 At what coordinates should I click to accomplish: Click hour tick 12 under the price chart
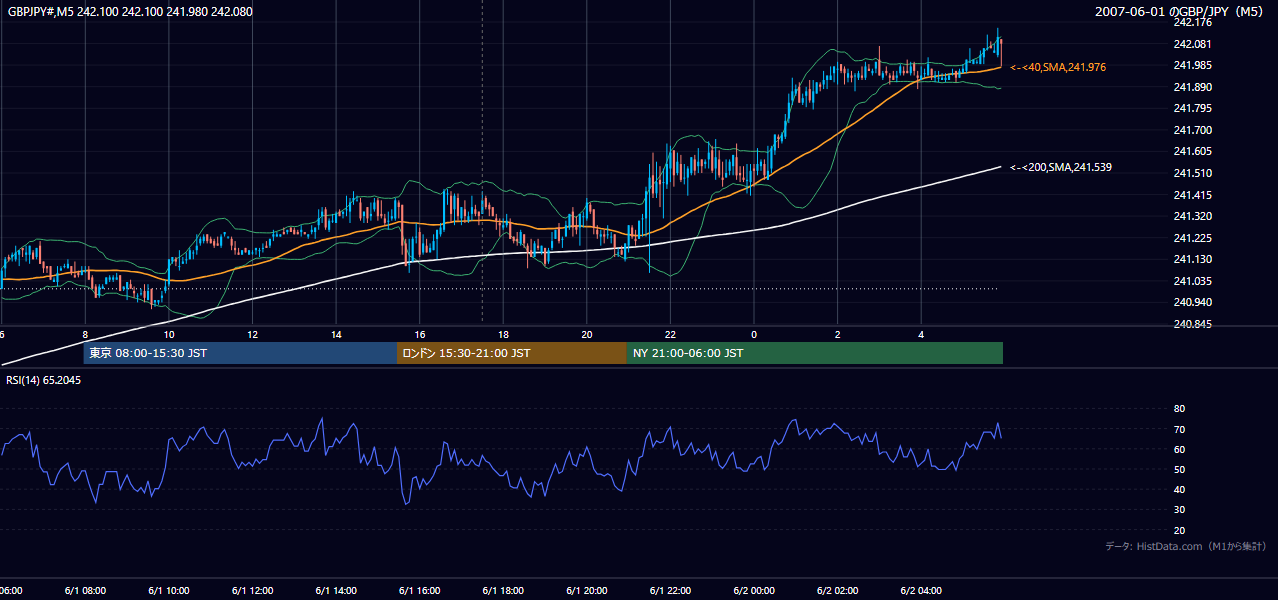[252, 335]
